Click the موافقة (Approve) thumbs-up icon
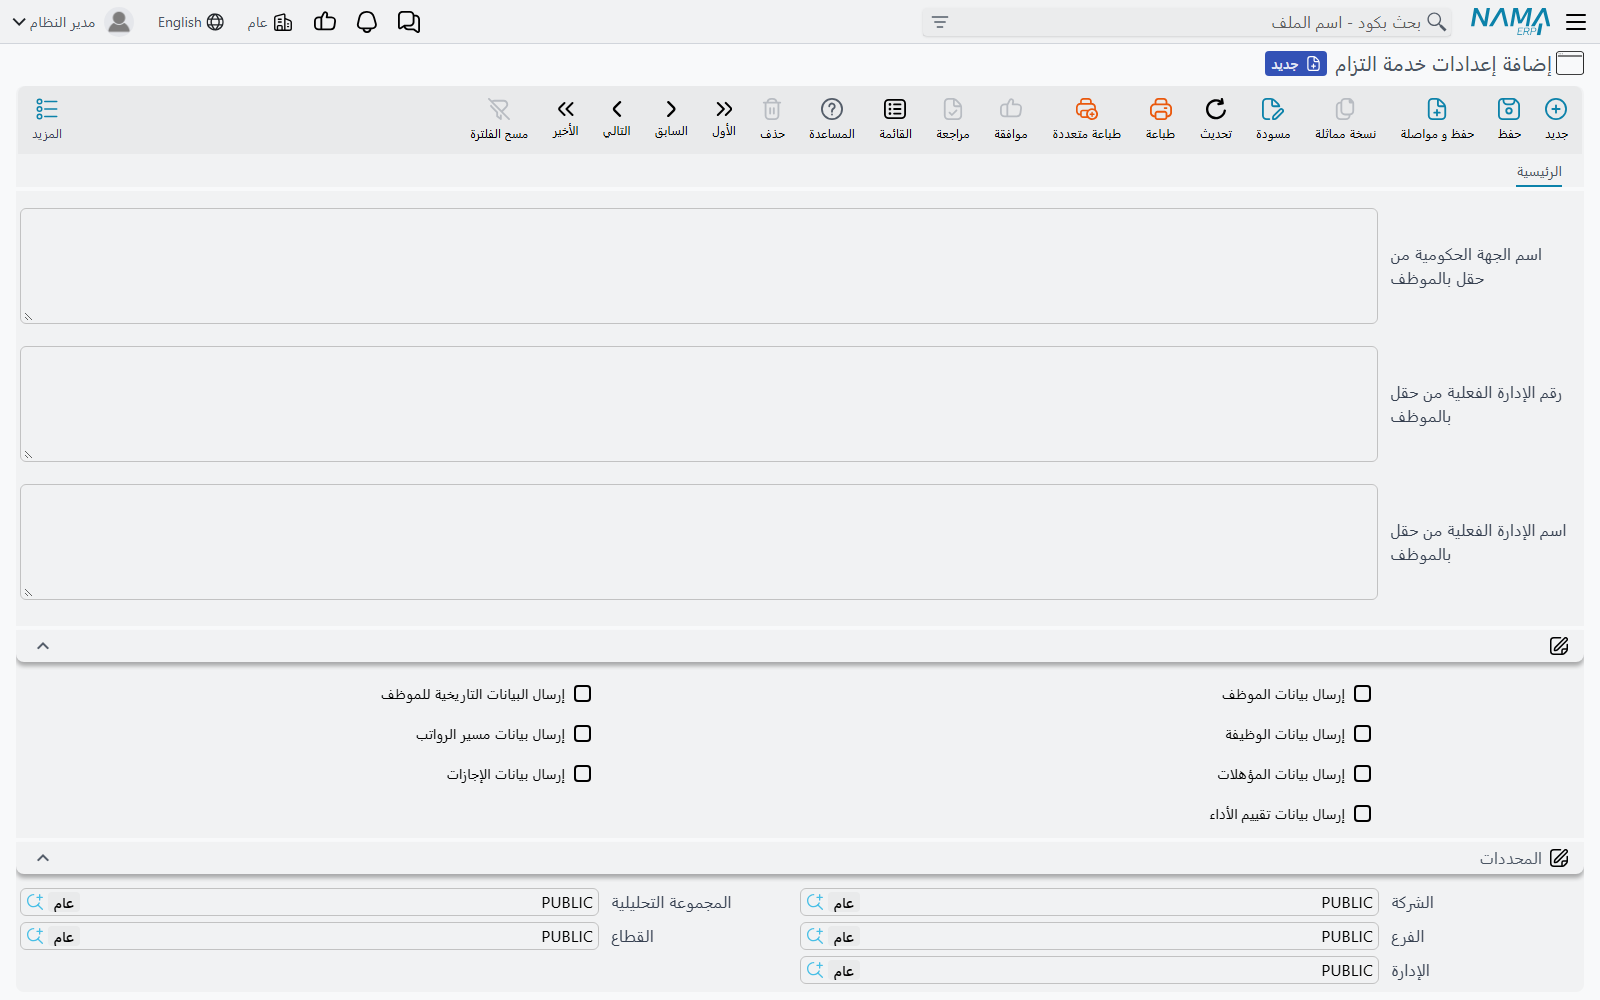The height and width of the screenshot is (1000, 1600). click(x=1011, y=110)
